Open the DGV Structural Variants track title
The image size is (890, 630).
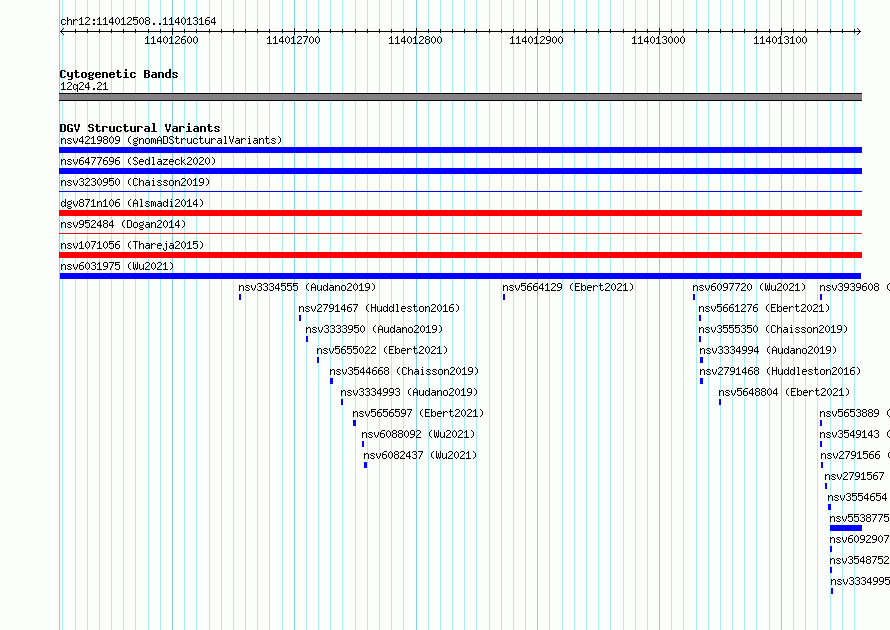tap(140, 128)
